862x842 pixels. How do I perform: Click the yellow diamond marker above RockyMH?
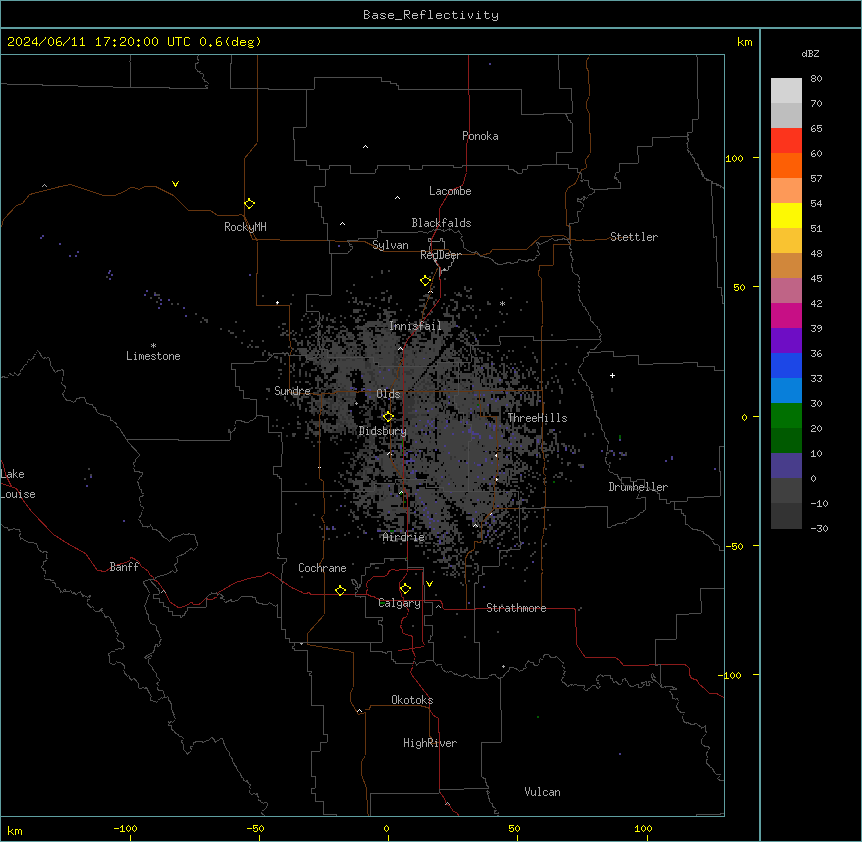coord(249,204)
